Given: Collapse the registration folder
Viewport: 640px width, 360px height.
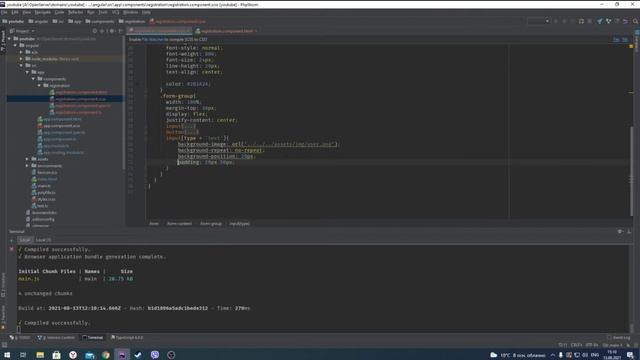Looking at the screenshot, I should 40,86.
